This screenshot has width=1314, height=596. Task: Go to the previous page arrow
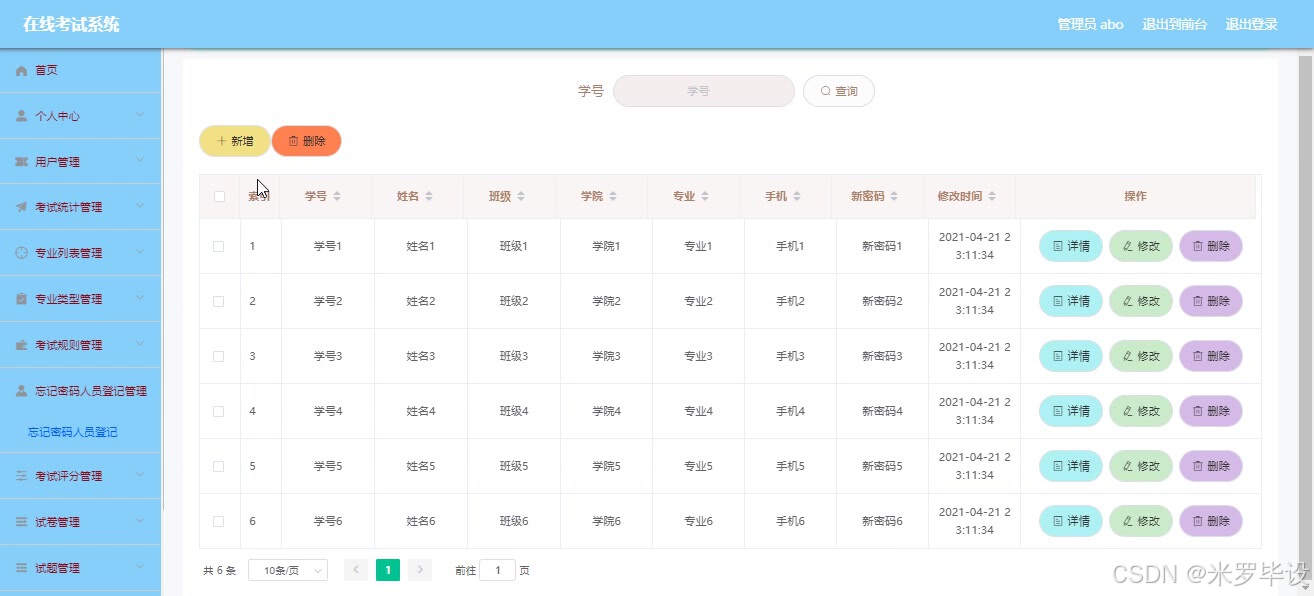(x=356, y=570)
